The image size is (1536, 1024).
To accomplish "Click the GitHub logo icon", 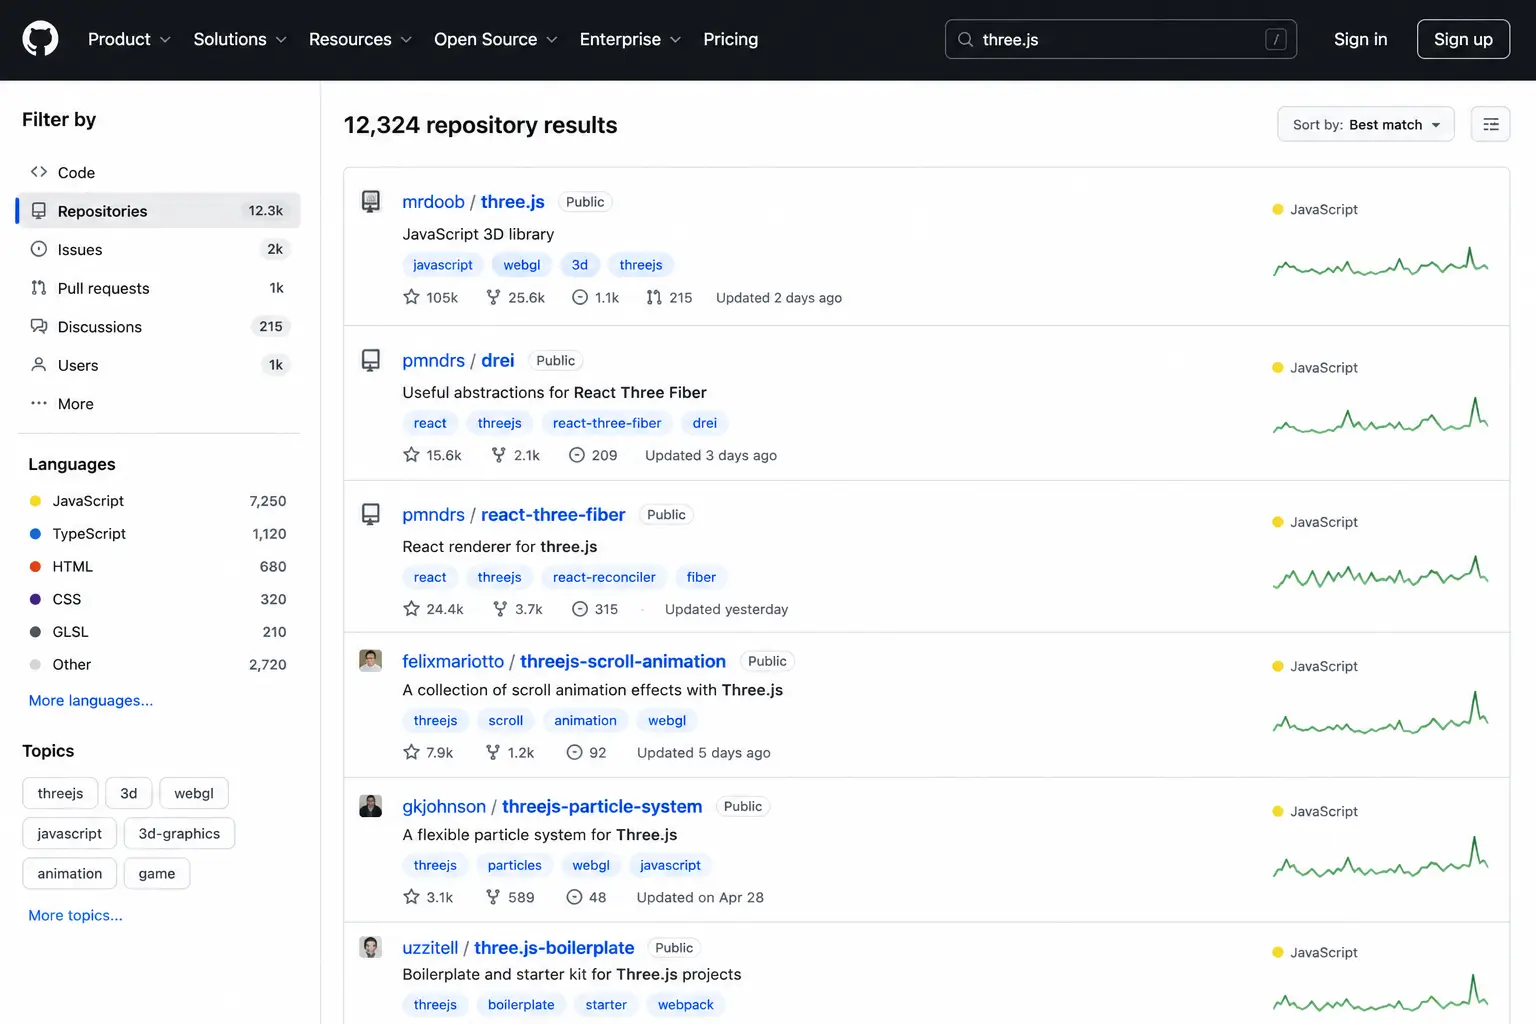I will (x=40, y=39).
